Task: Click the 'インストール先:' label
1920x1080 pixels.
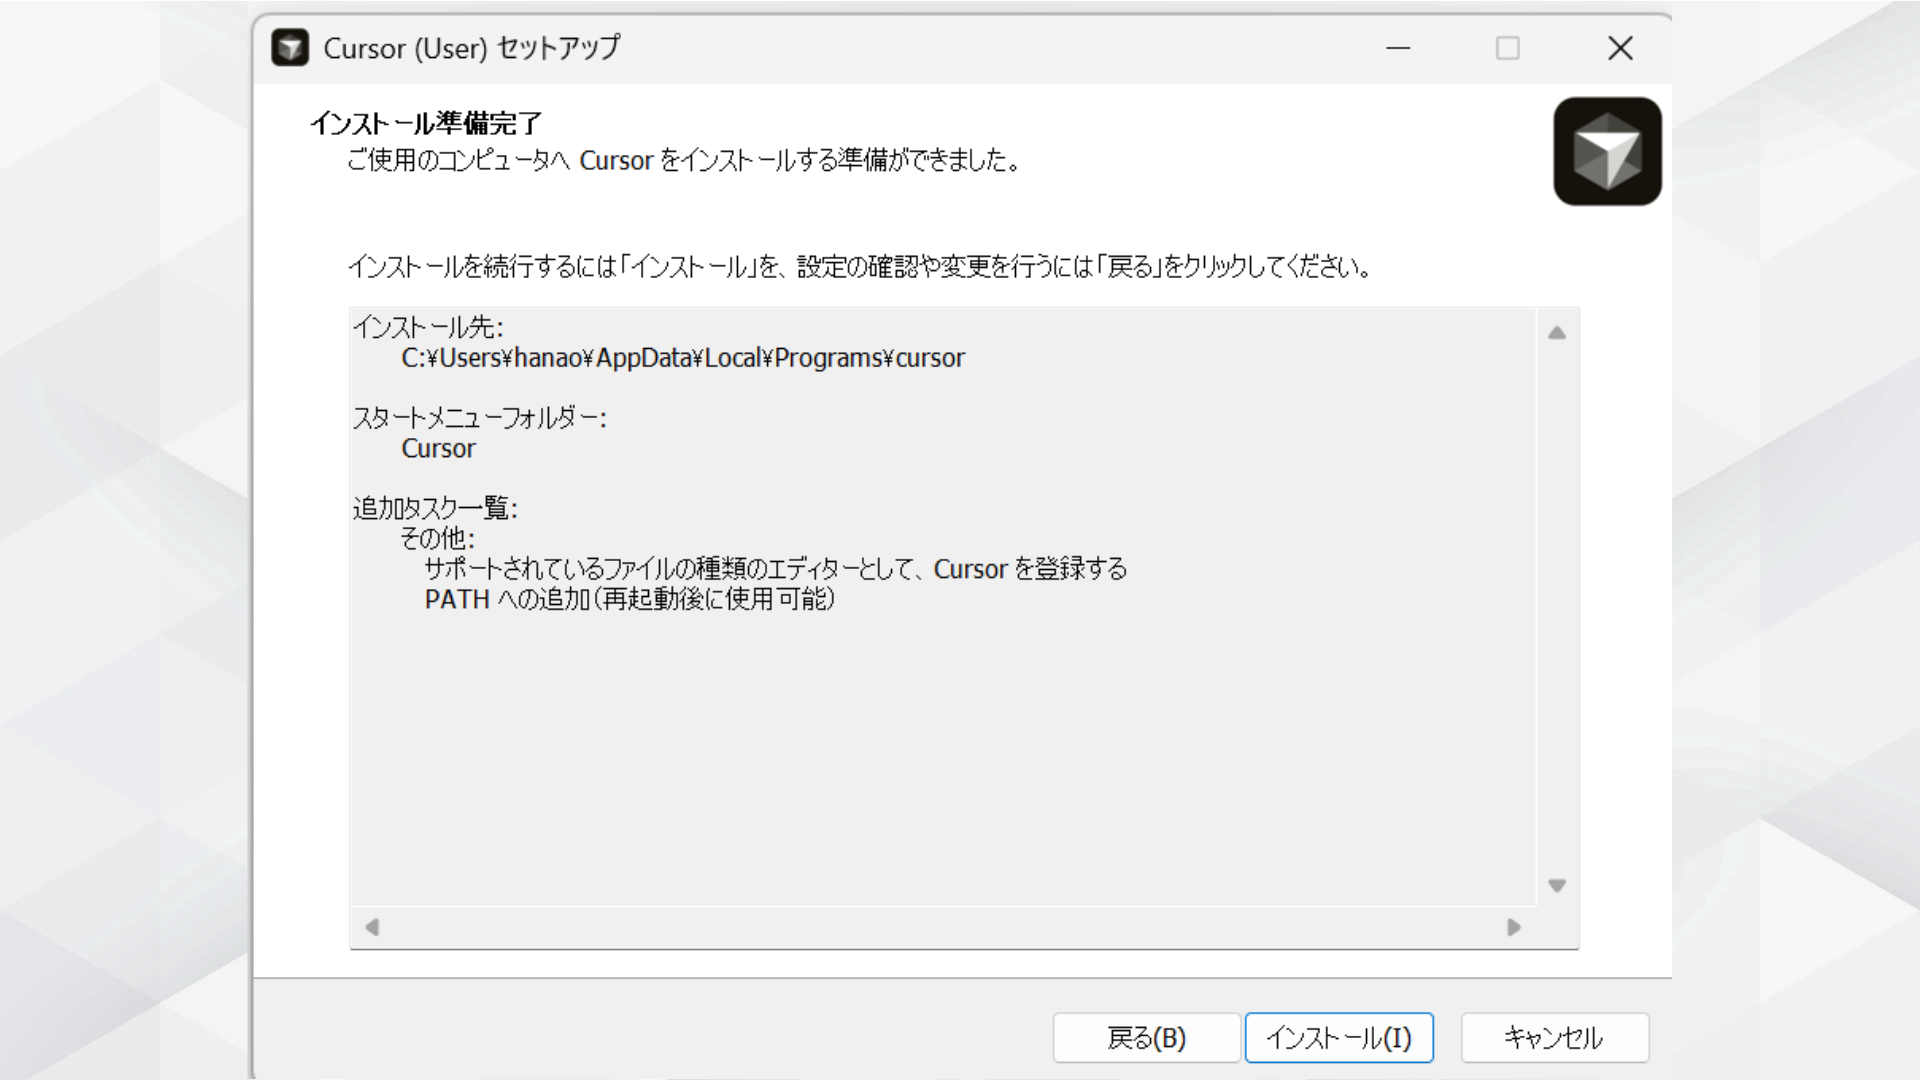Action: point(428,327)
